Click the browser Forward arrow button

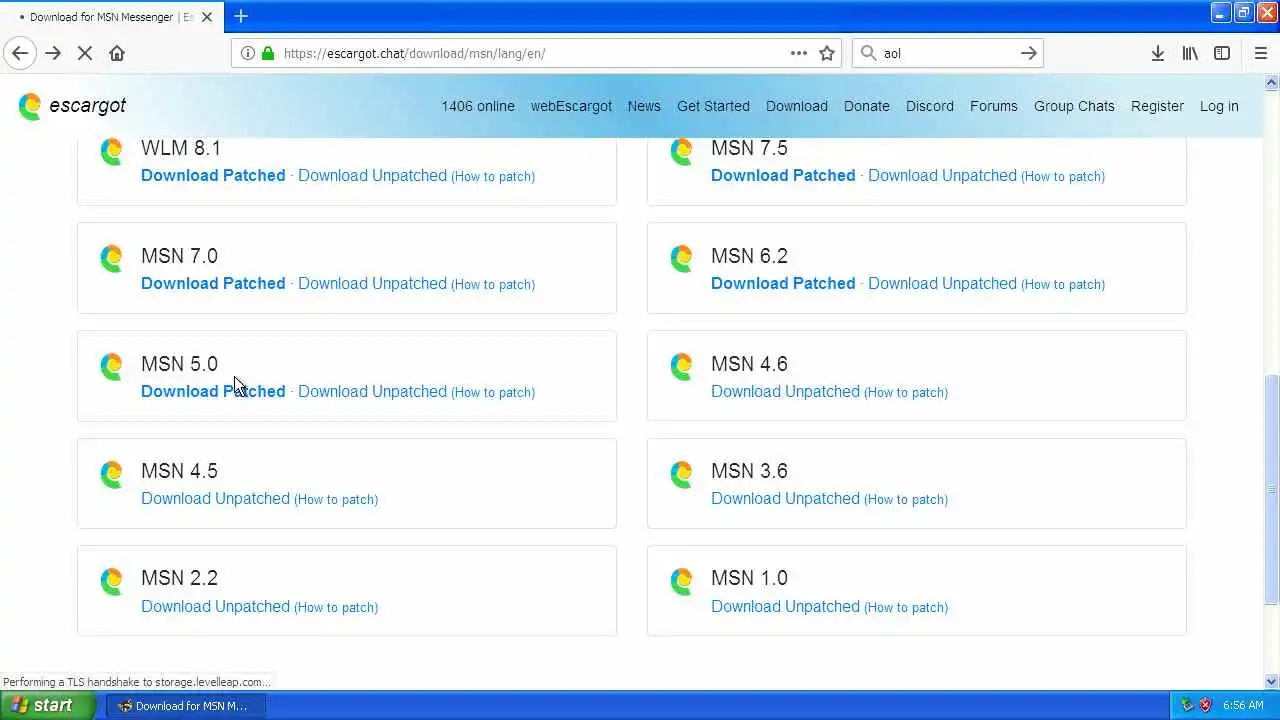point(53,53)
